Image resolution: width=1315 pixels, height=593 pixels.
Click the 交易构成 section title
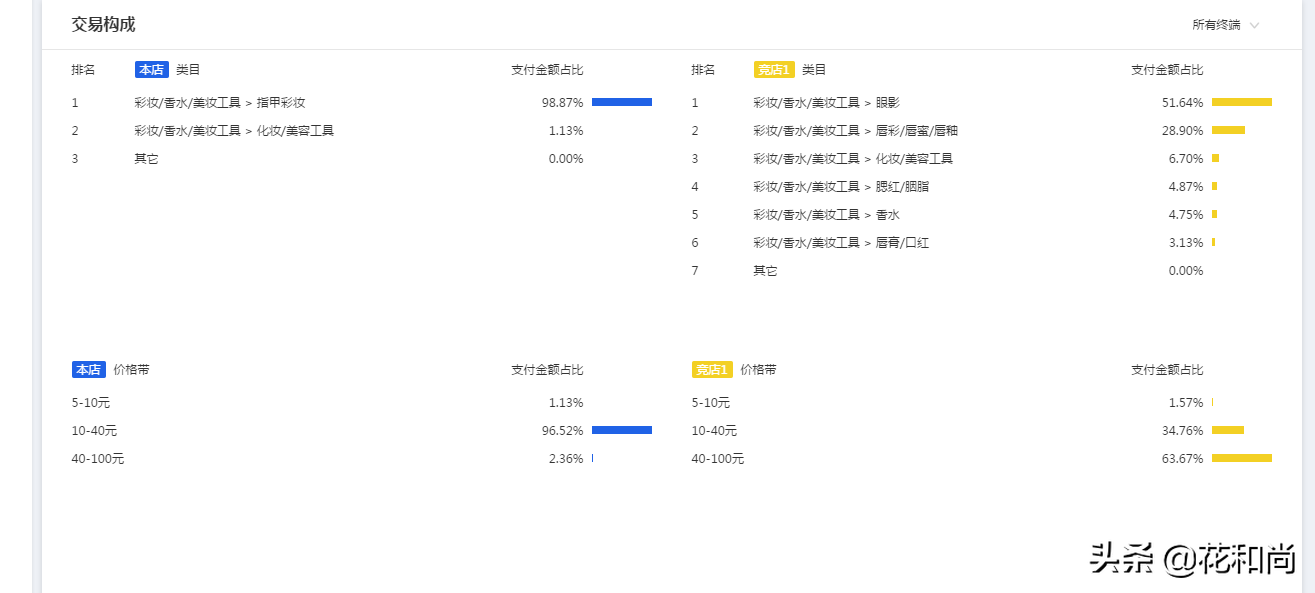(102, 24)
